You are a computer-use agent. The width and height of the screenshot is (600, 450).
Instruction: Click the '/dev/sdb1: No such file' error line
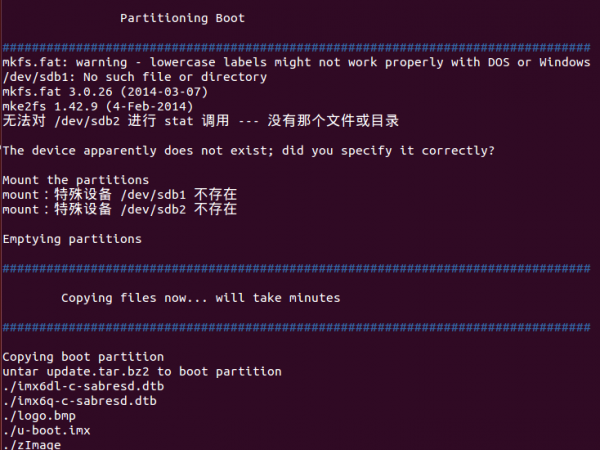135,77
